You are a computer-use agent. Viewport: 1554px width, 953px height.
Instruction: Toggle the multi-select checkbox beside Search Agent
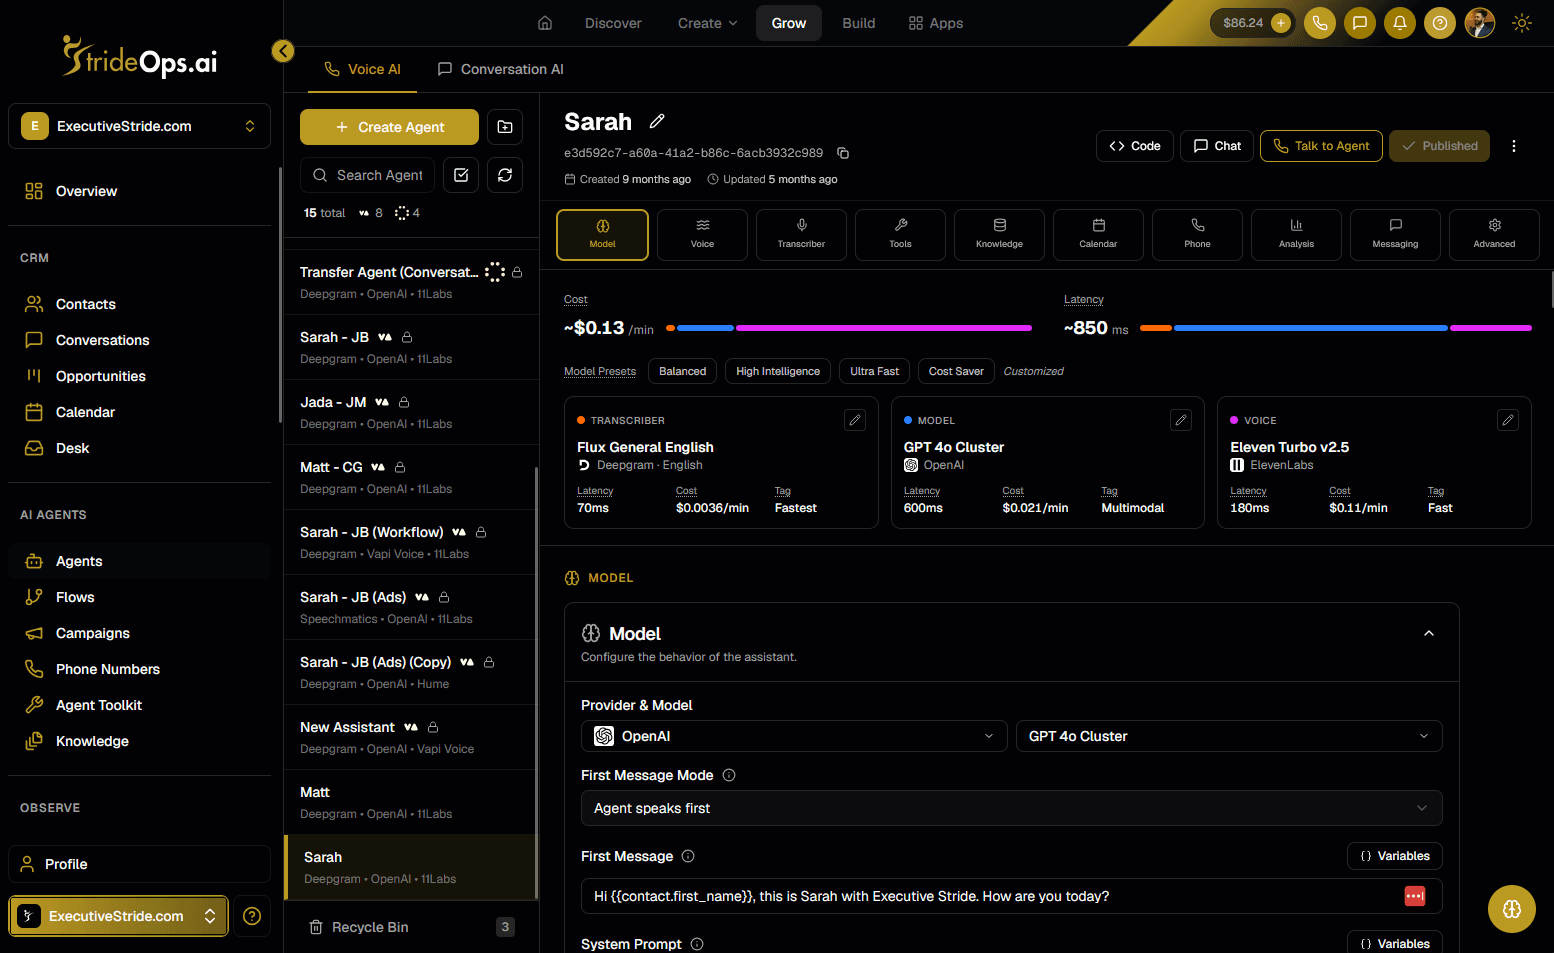click(x=461, y=175)
